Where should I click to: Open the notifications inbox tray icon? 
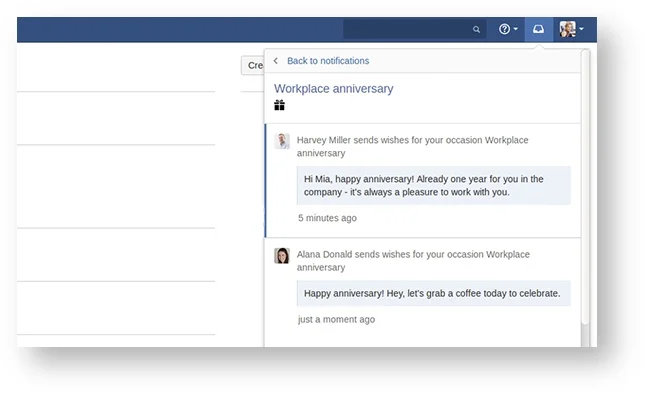(538, 29)
